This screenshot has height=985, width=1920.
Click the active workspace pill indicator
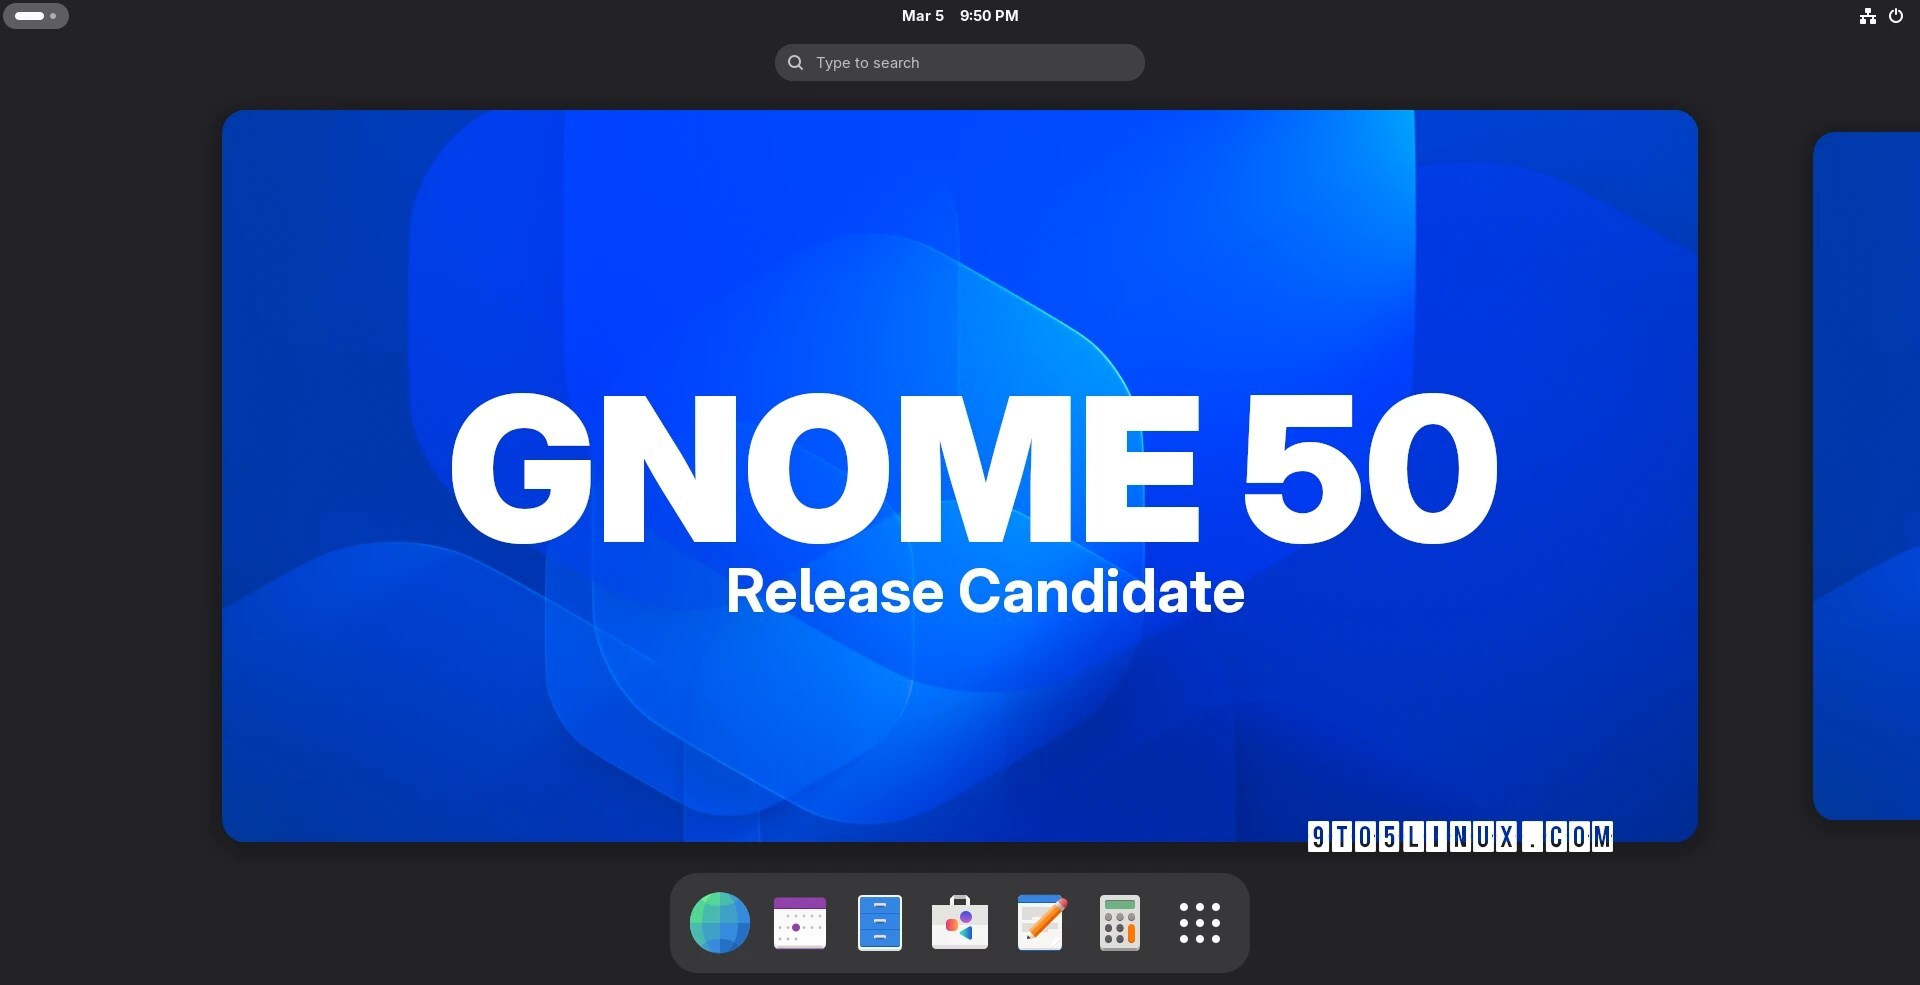(x=29, y=16)
